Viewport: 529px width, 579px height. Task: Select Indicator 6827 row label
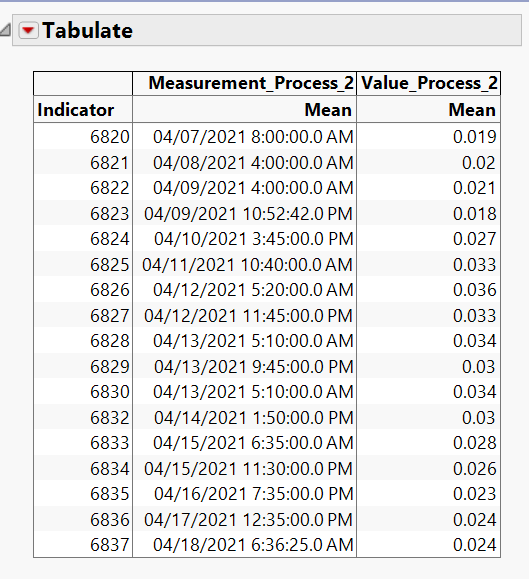pyautogui.click(x=110, y=316)
